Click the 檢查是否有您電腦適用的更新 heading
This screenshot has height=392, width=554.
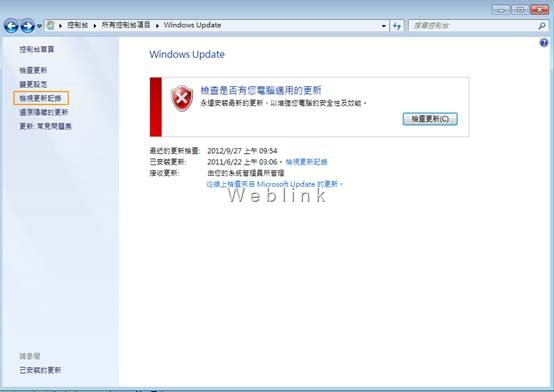click(261, 90)
